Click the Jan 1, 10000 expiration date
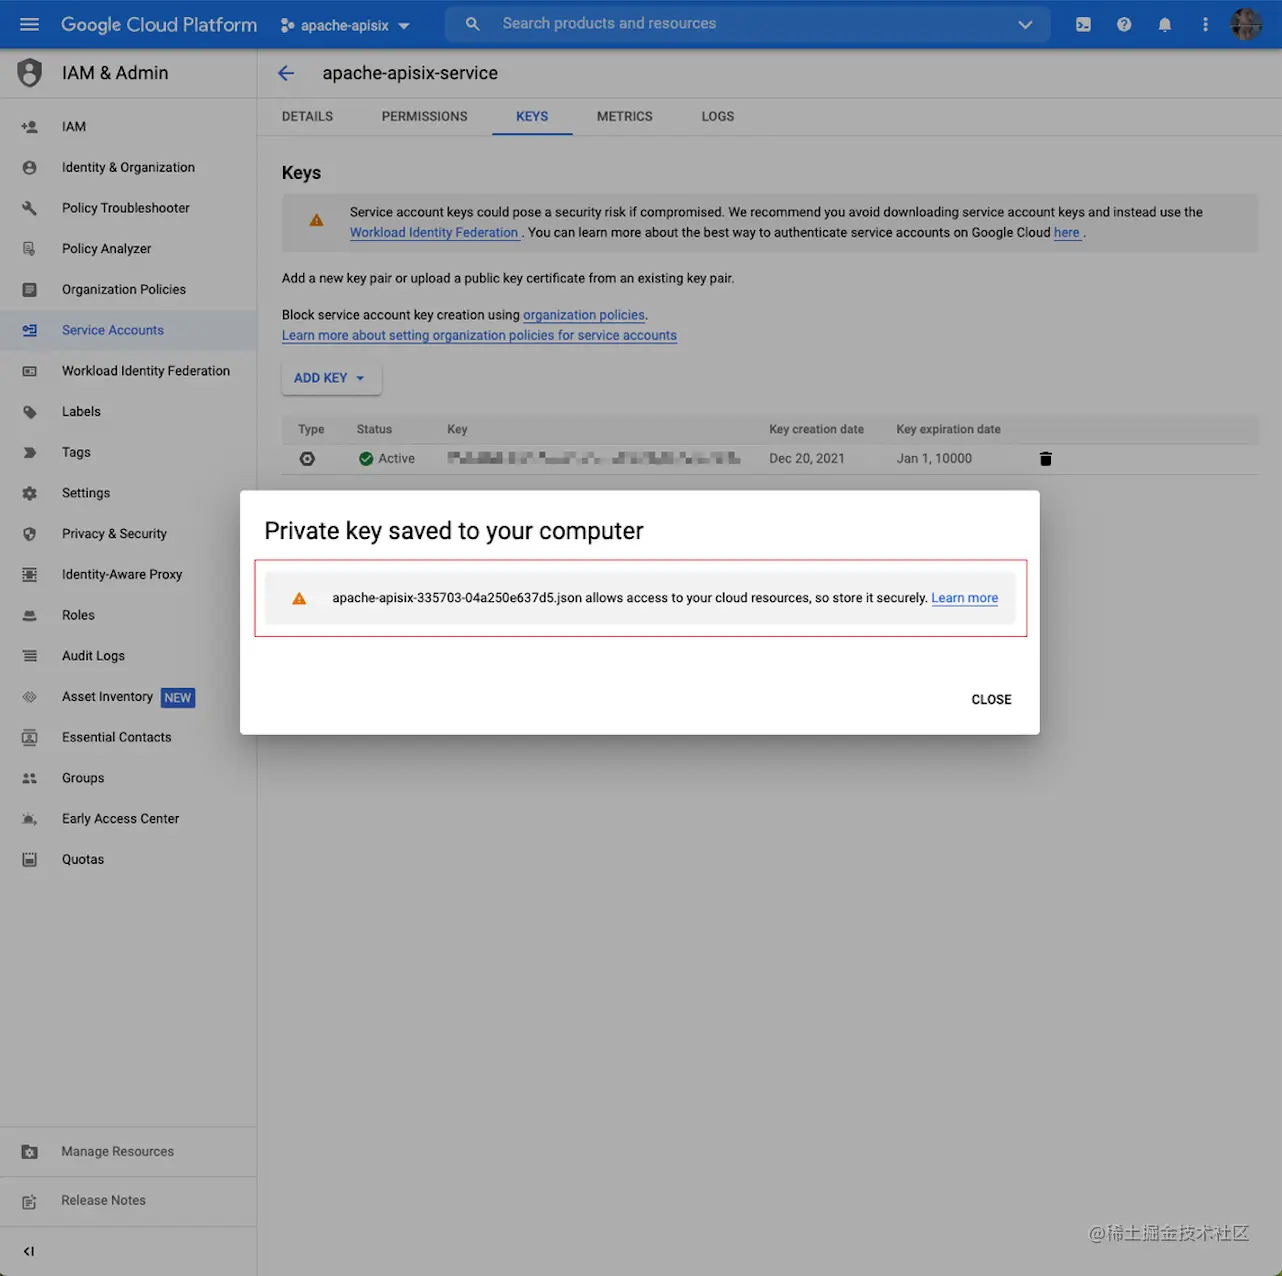Screen dimensions: 1282x1276 tap(934, 459)
